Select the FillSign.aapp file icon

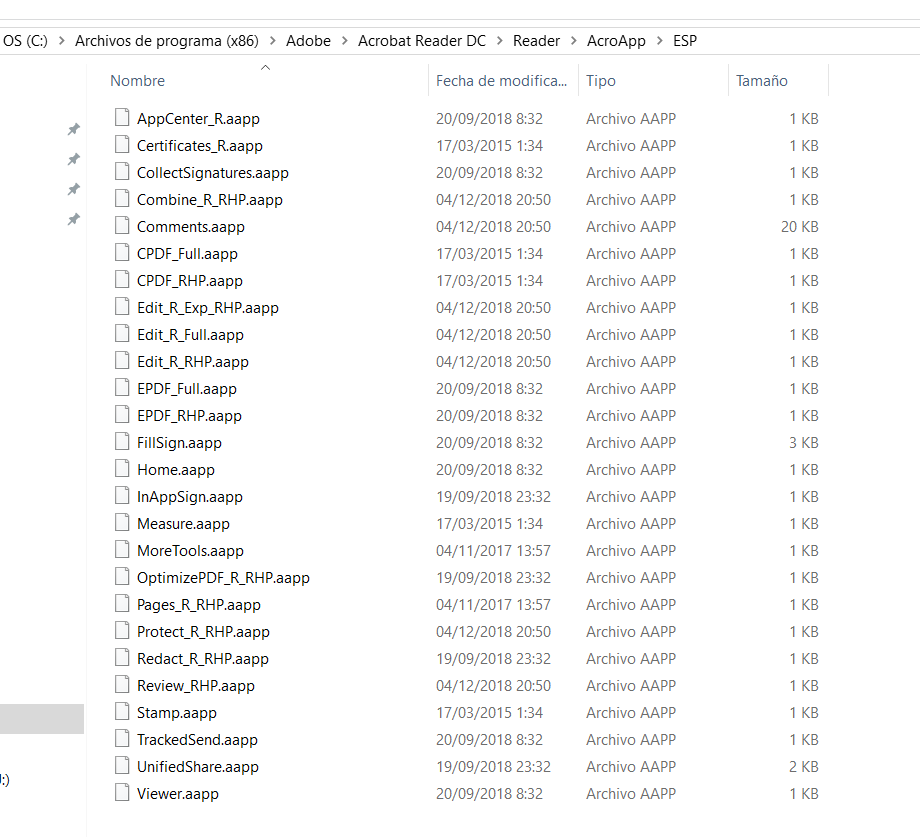[x=122, y=442]
